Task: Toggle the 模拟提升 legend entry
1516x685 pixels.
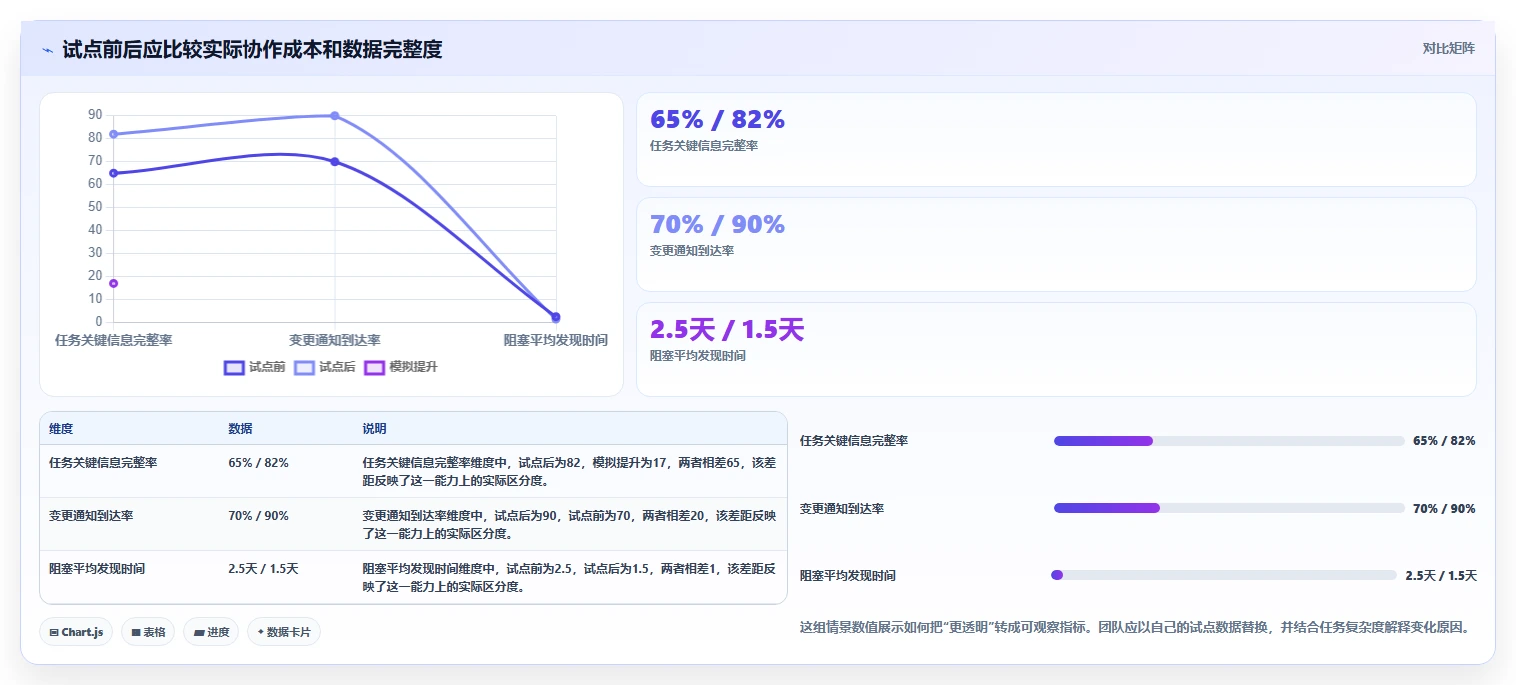Action: (x=401, y=367)
